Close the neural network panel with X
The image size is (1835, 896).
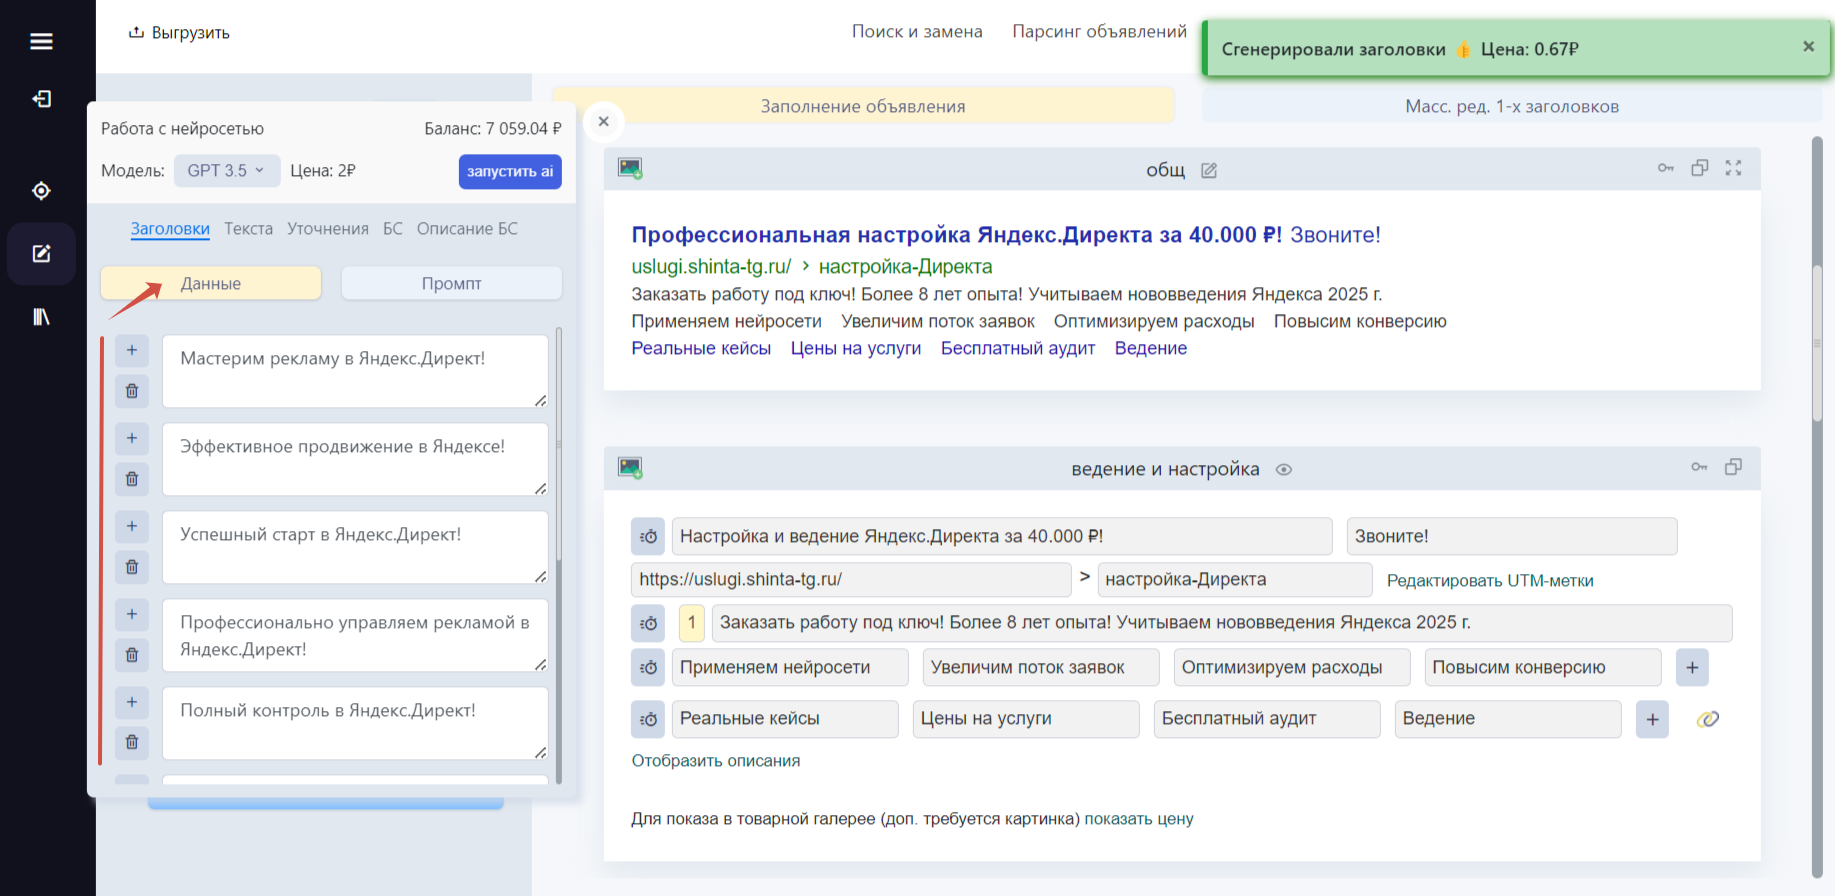[603, 122]
